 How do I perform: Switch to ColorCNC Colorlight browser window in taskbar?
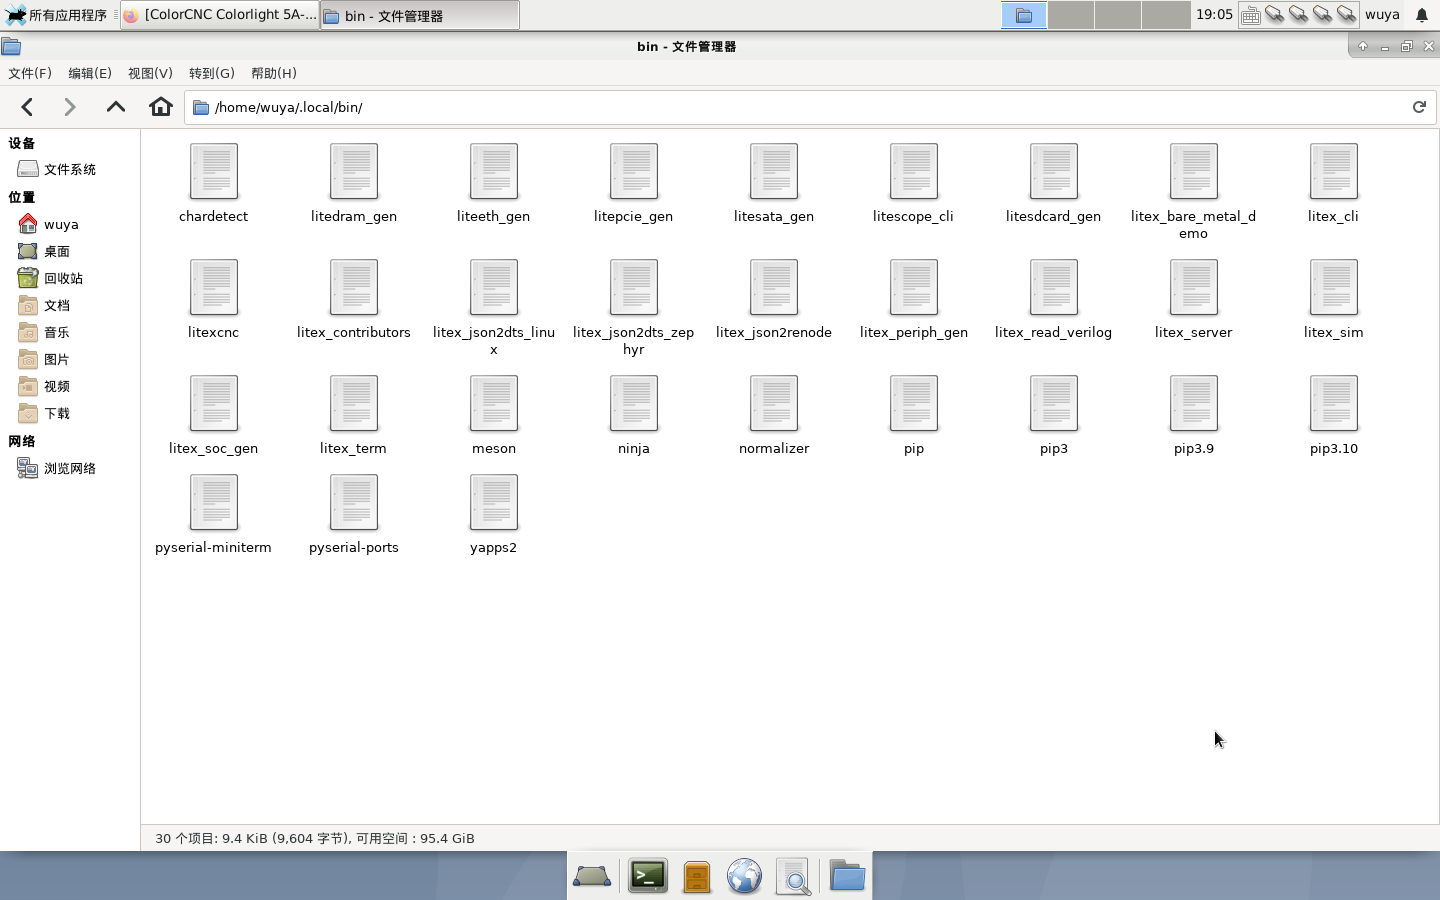tap(220, 15)
